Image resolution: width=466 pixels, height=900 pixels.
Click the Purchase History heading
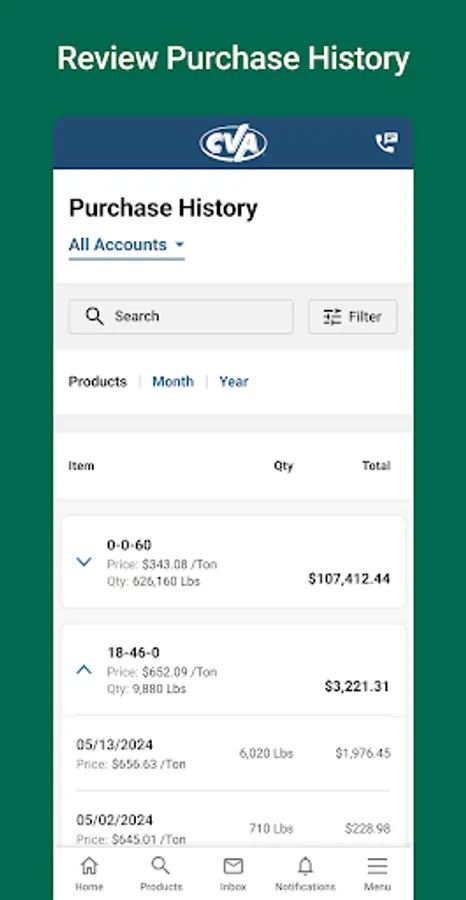click(x=163, y=208)
